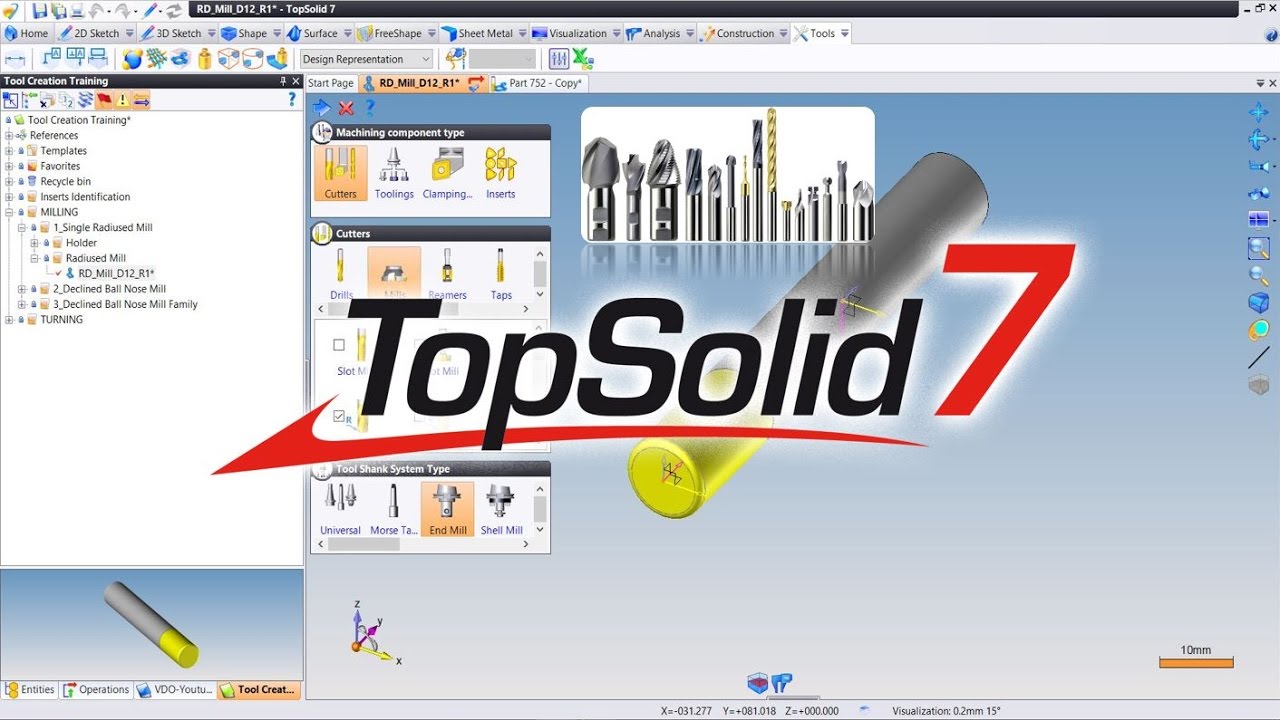Click the zoom magnifier icon on right toolbar
This screenshot has height=720, width=1280.
1259,275
